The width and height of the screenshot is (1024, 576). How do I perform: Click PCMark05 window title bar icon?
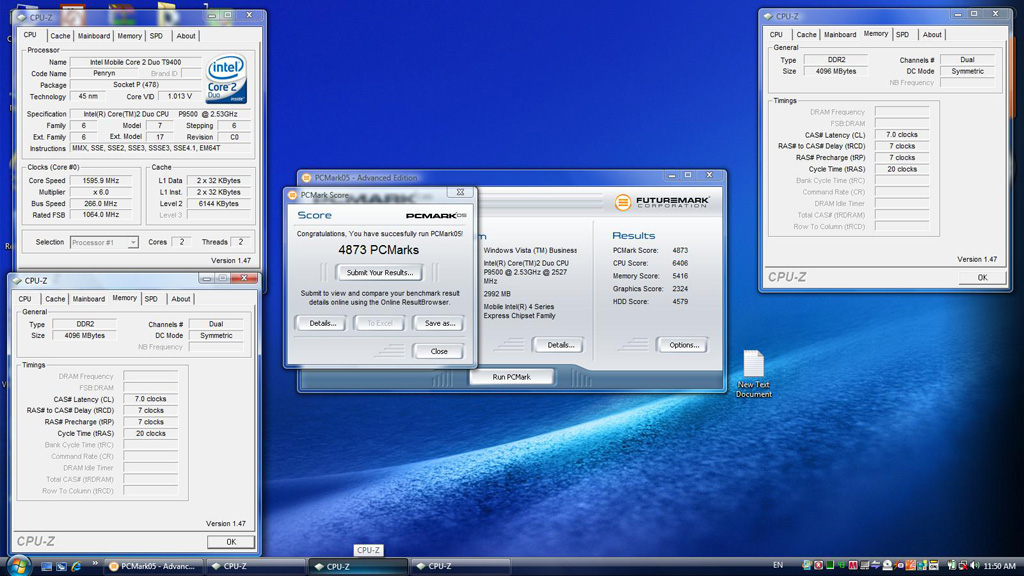point(306,178)
